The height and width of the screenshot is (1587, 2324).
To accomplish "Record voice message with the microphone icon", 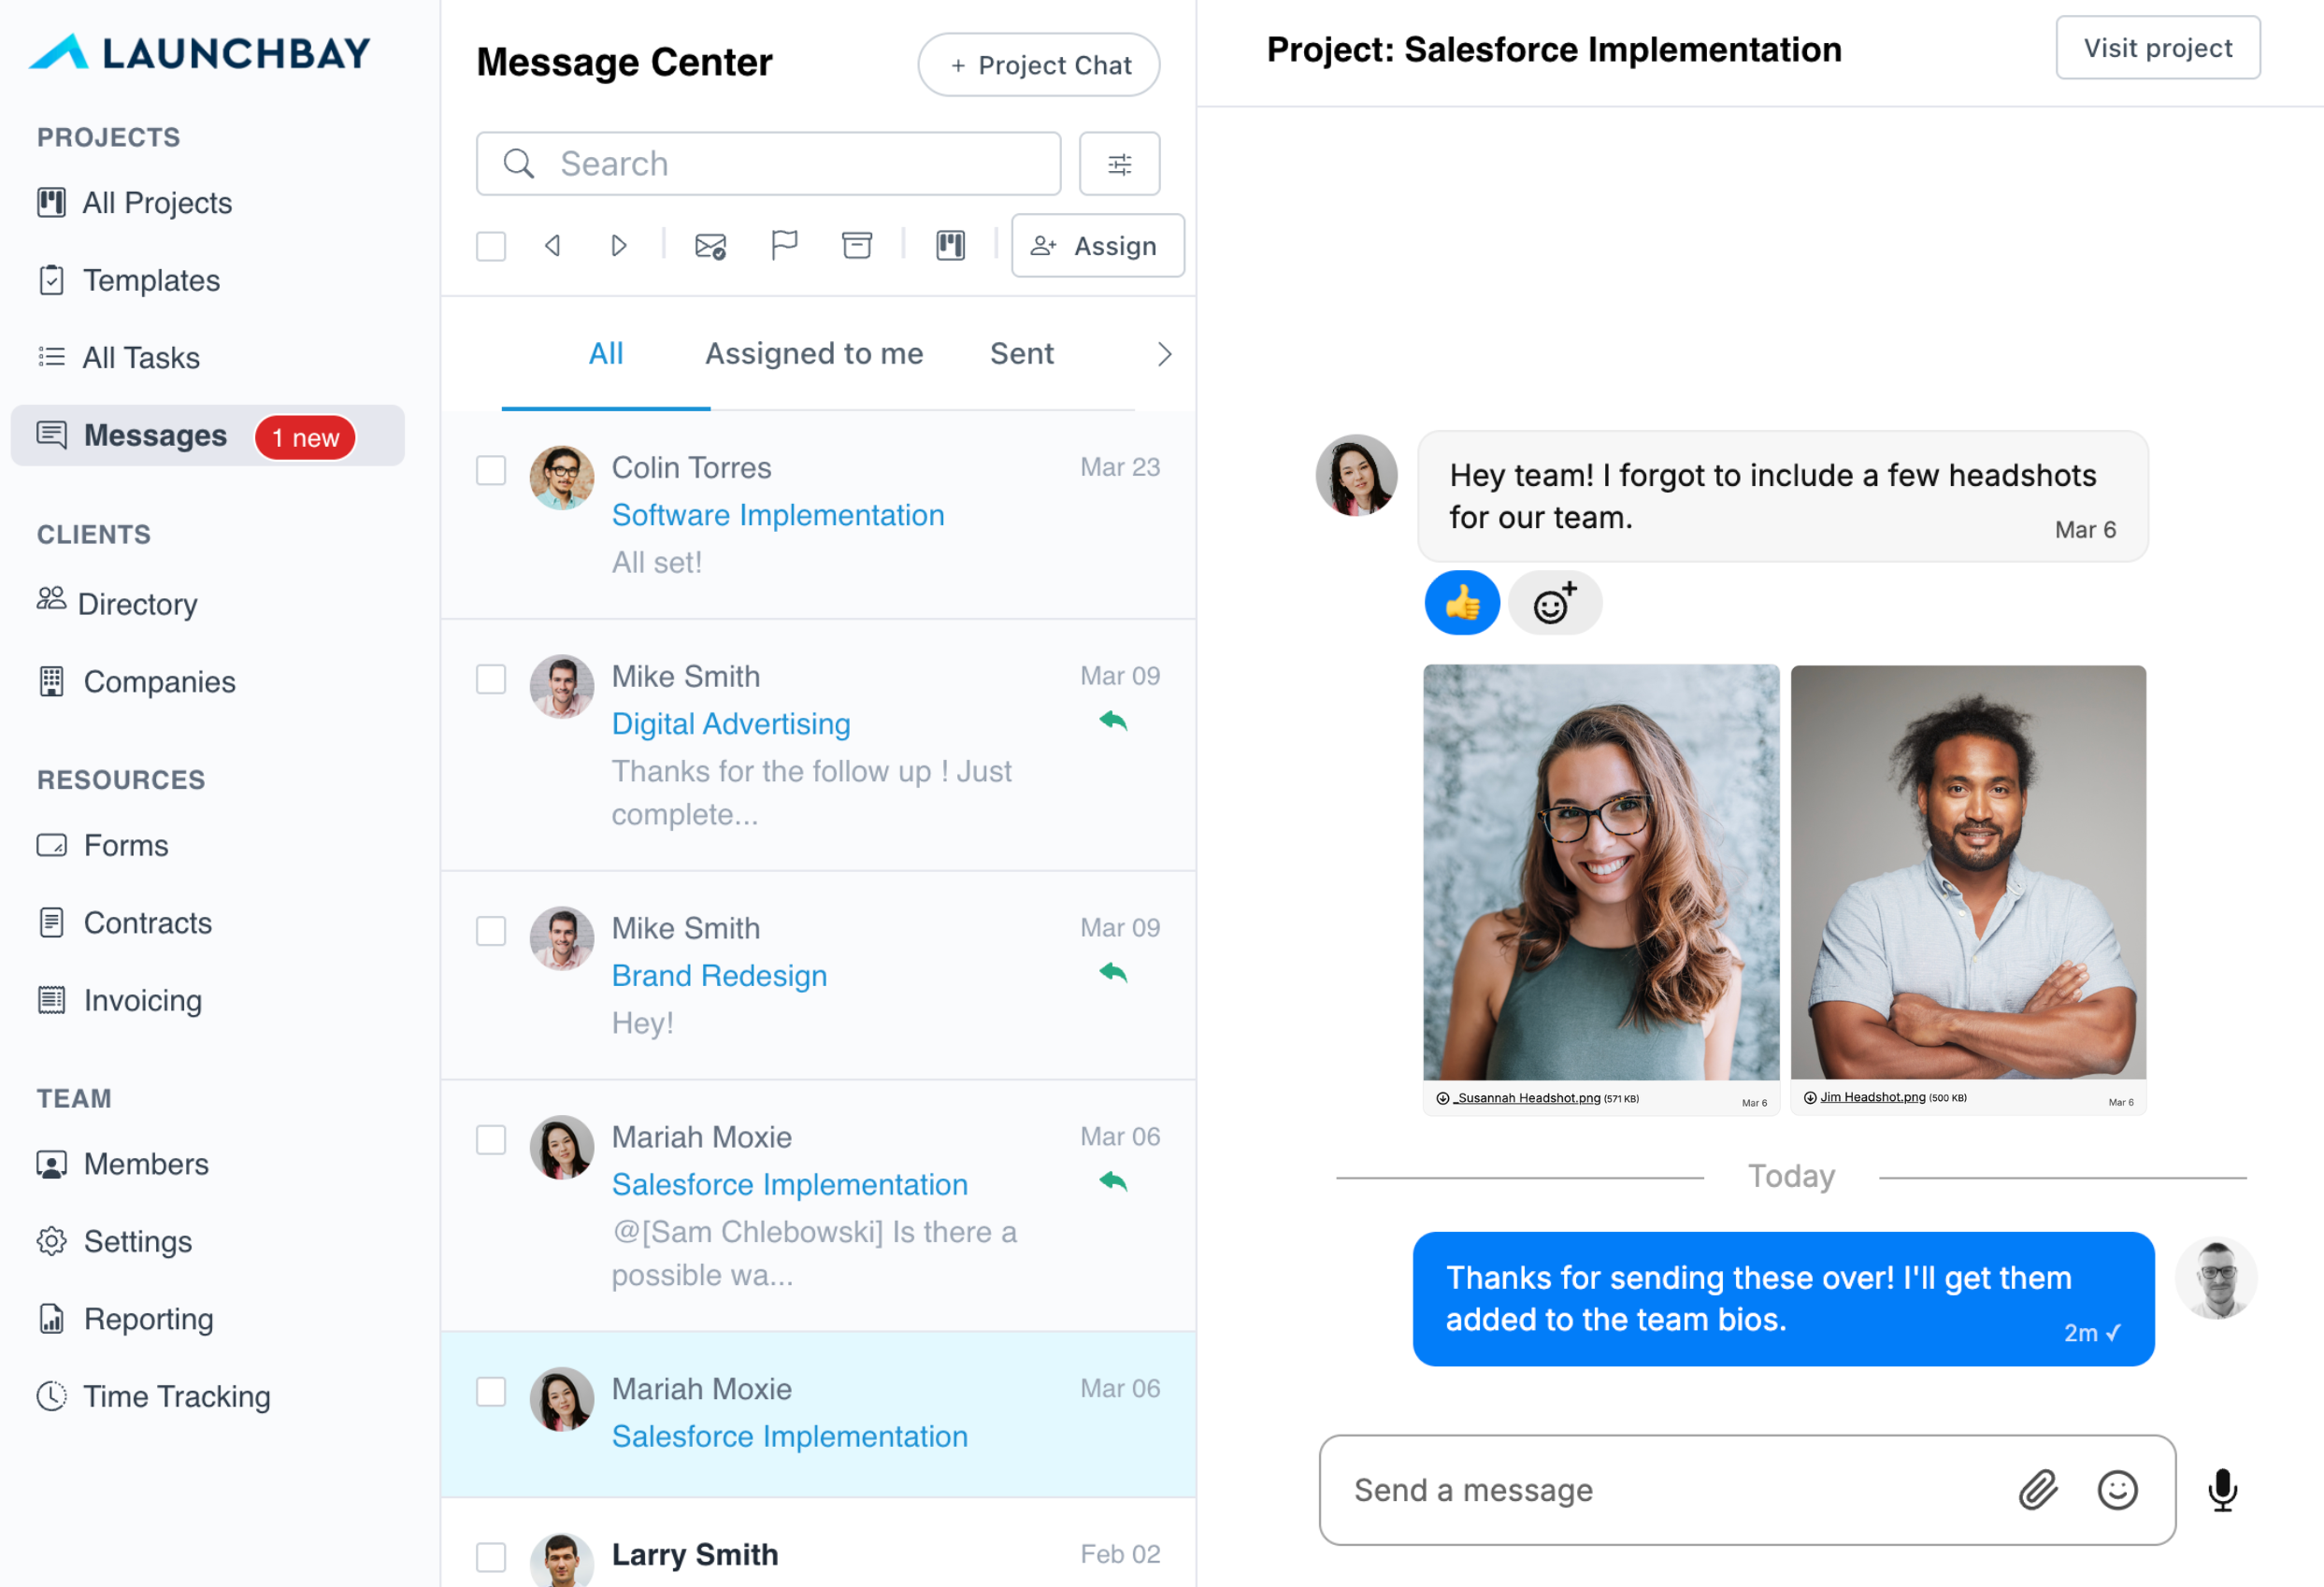I will coord(2222,1490).
